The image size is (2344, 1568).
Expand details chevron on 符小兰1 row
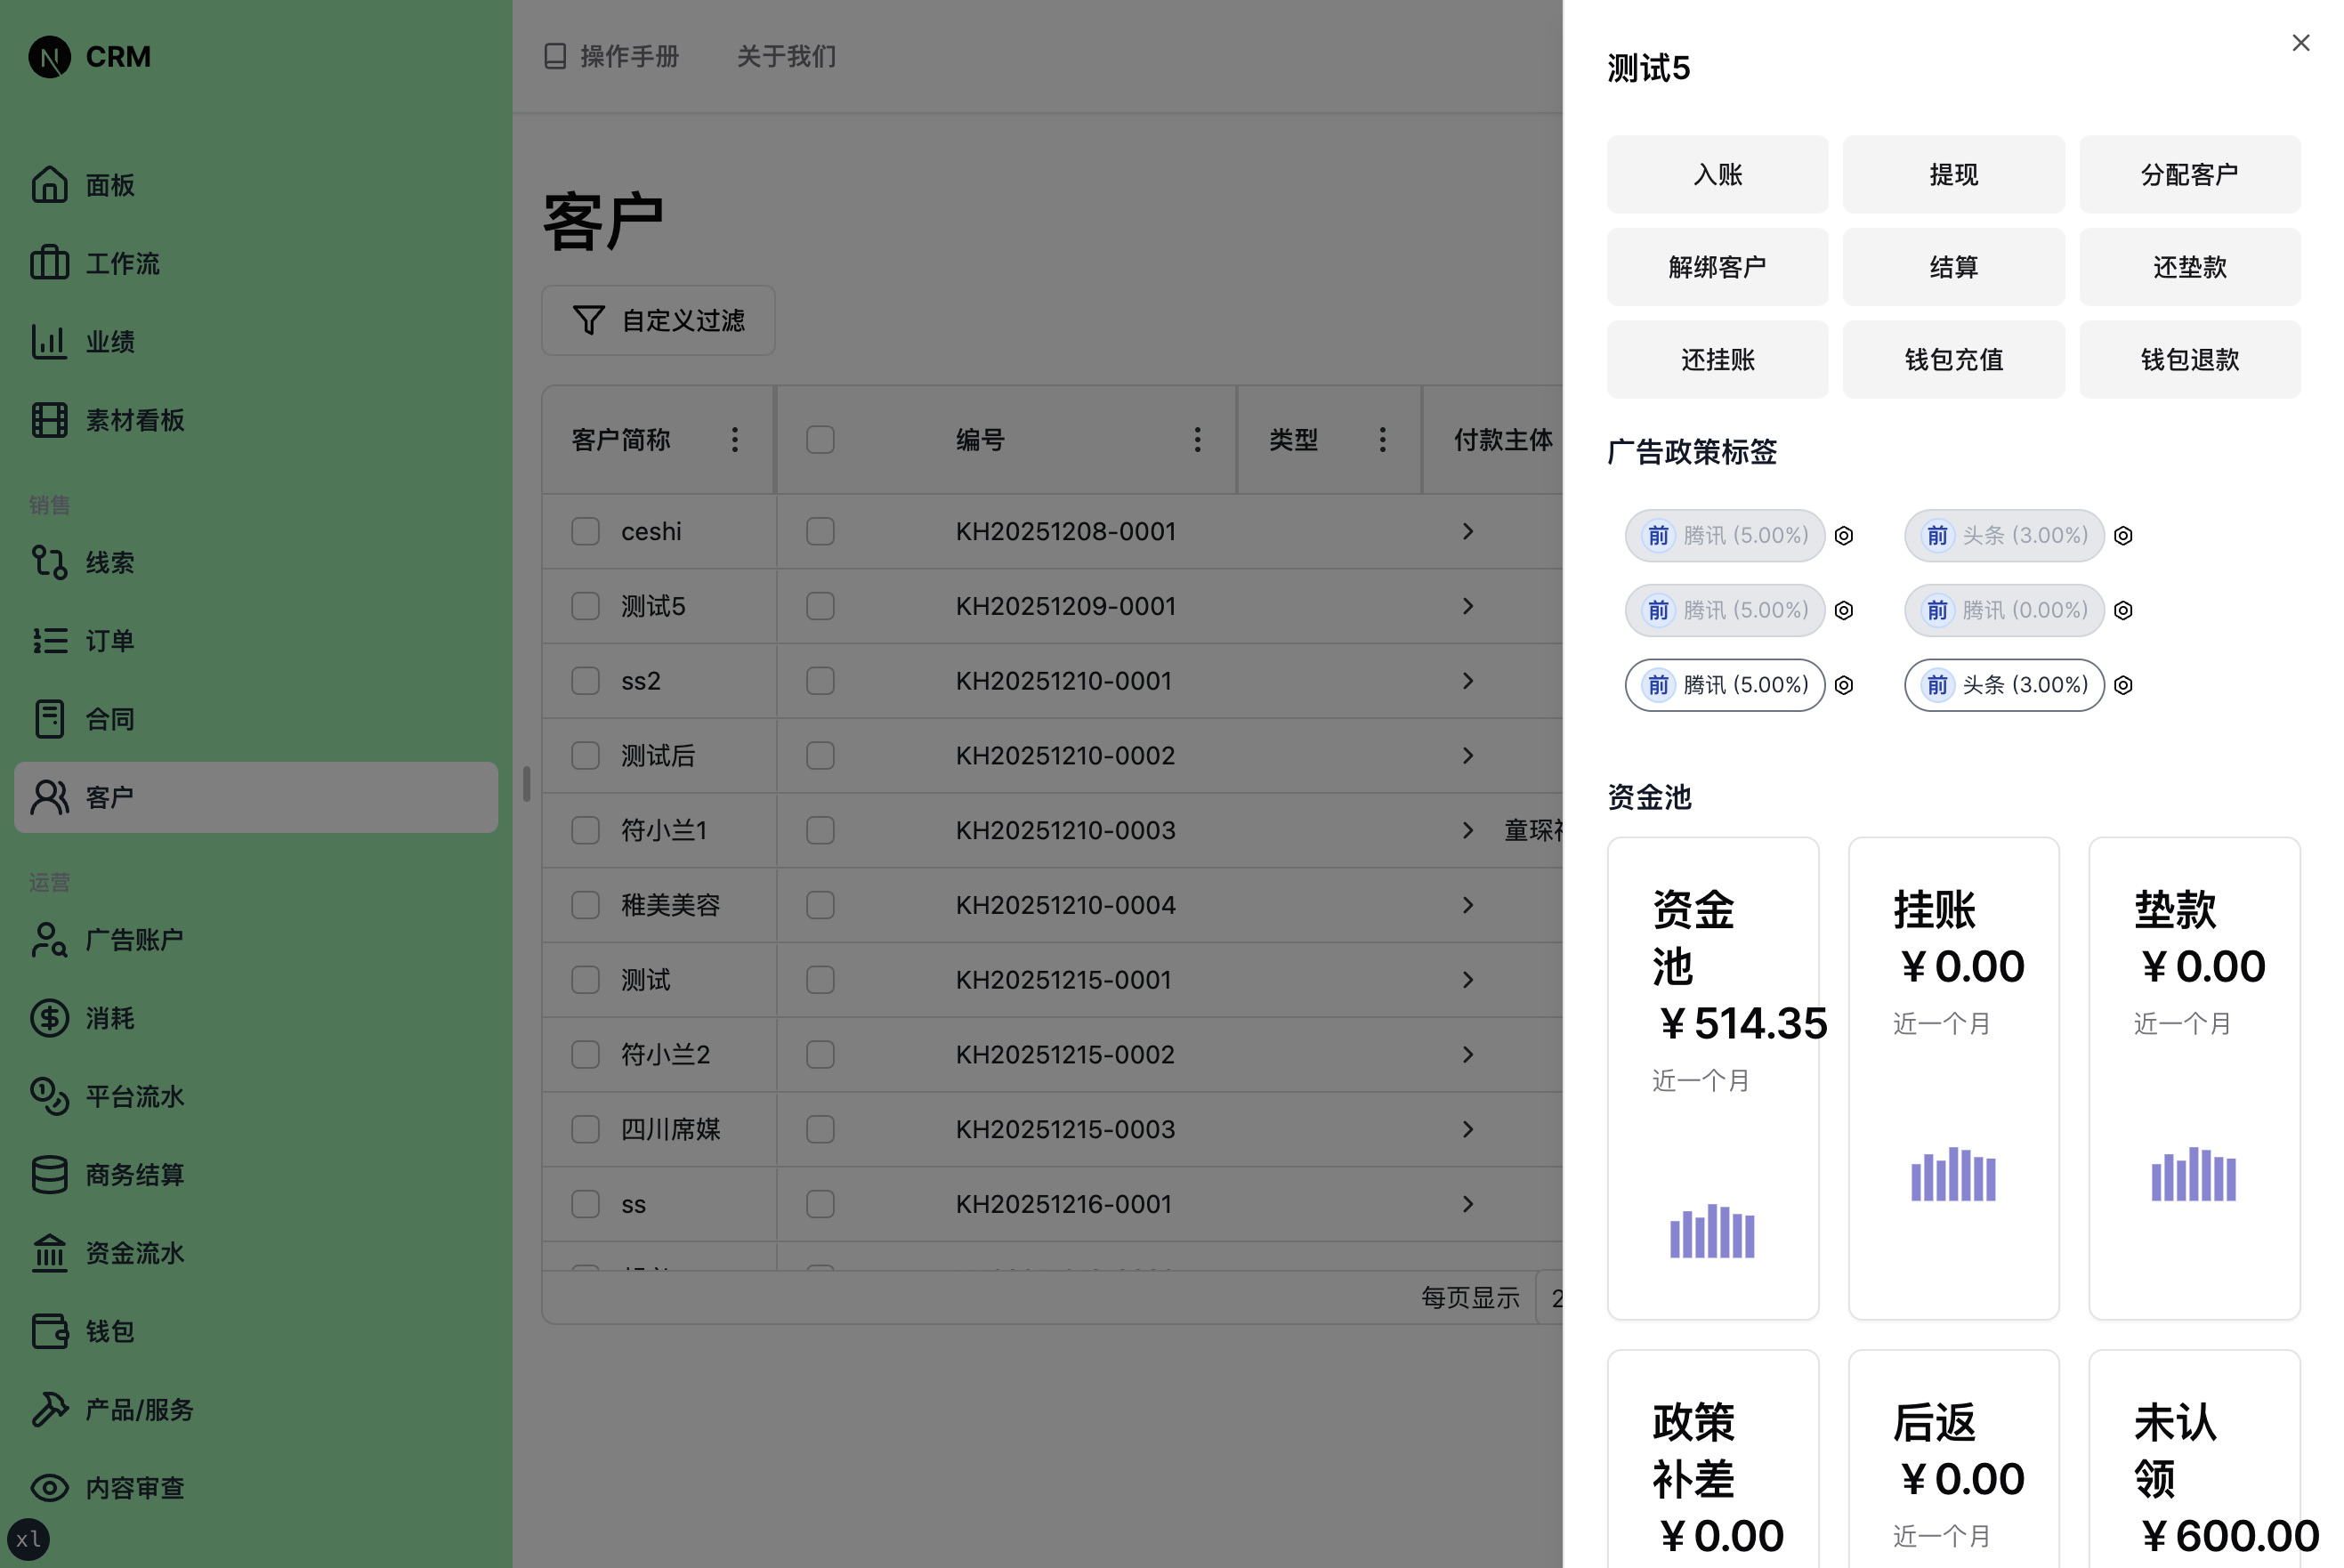tap(1468, 830)
